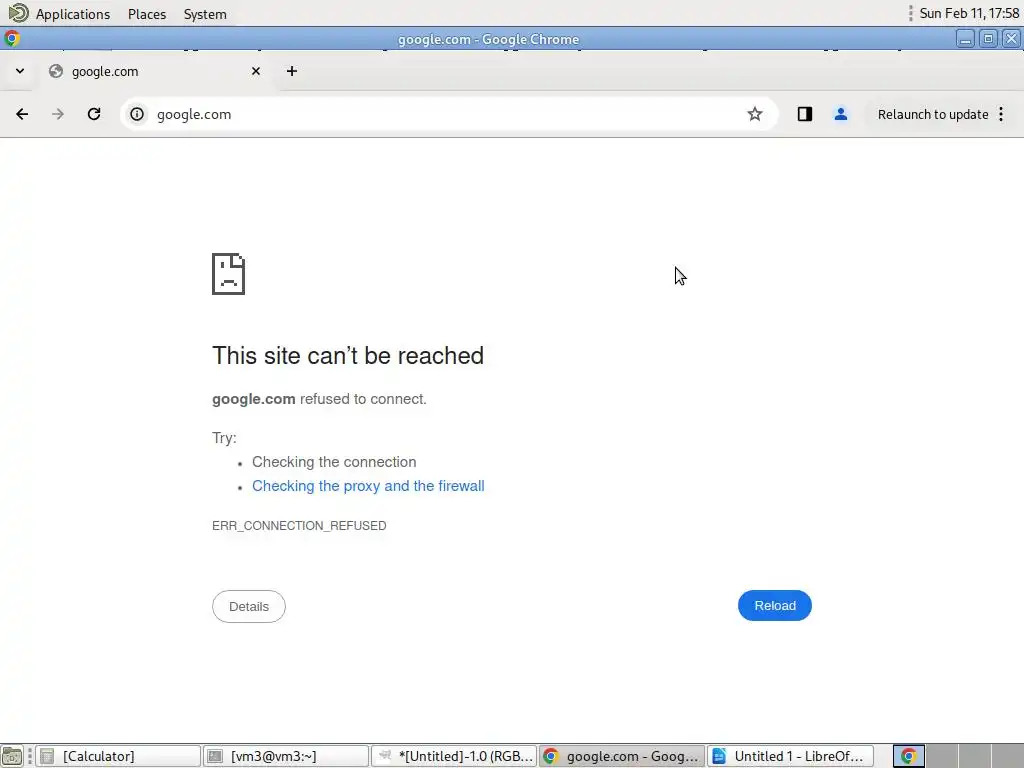Switch to the LibreOffice Untitled 1 taskbar window
The image size is (1024, 768).
tap(790, 756)
